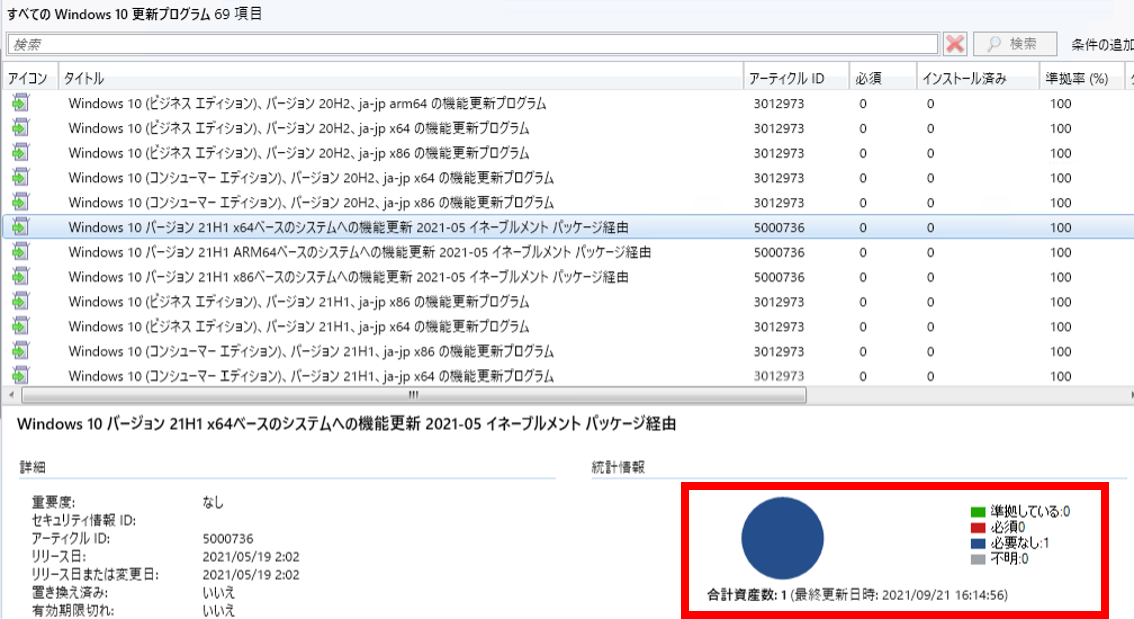Click 条件の追加 add criteria link
The image size is (1134, 619).
coord(1101,45)
